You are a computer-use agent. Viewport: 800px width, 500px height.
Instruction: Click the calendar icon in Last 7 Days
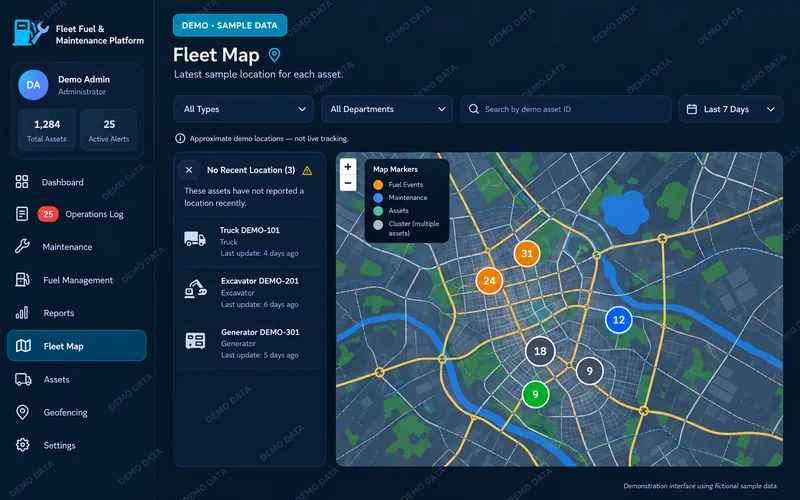point(692,109)
